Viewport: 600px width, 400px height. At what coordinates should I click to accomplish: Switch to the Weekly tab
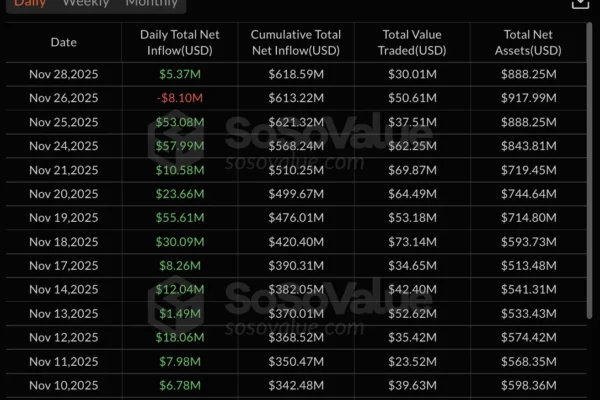(86, 4)
